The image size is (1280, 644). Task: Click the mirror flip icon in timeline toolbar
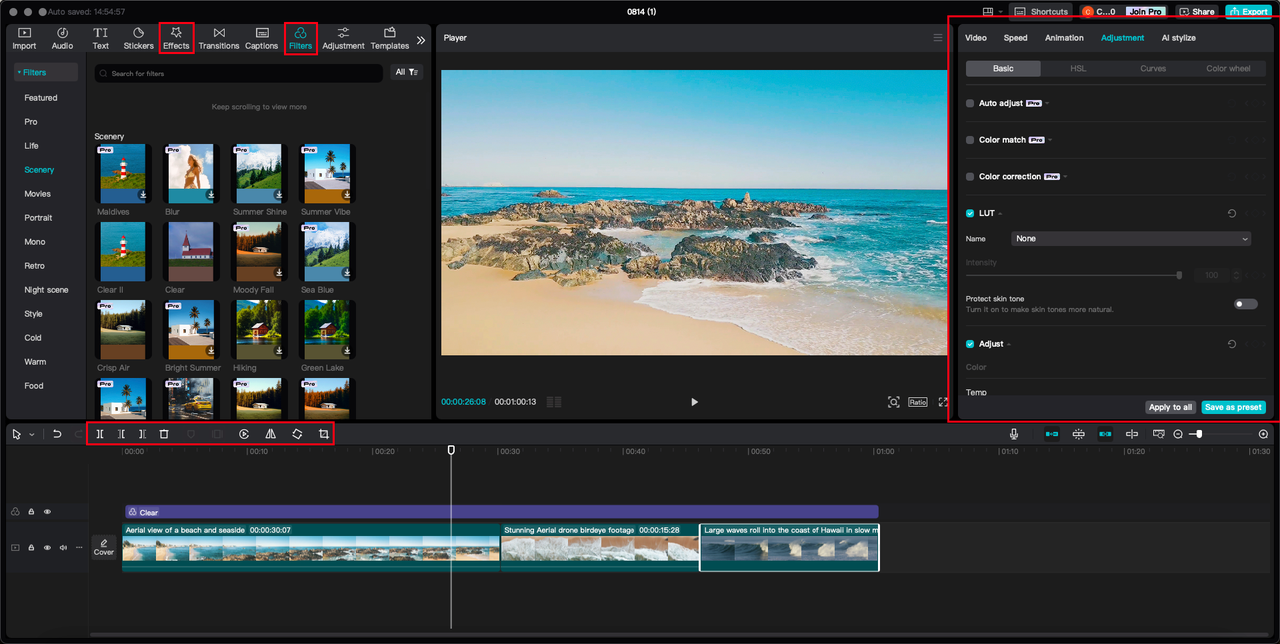click(270, 434)
